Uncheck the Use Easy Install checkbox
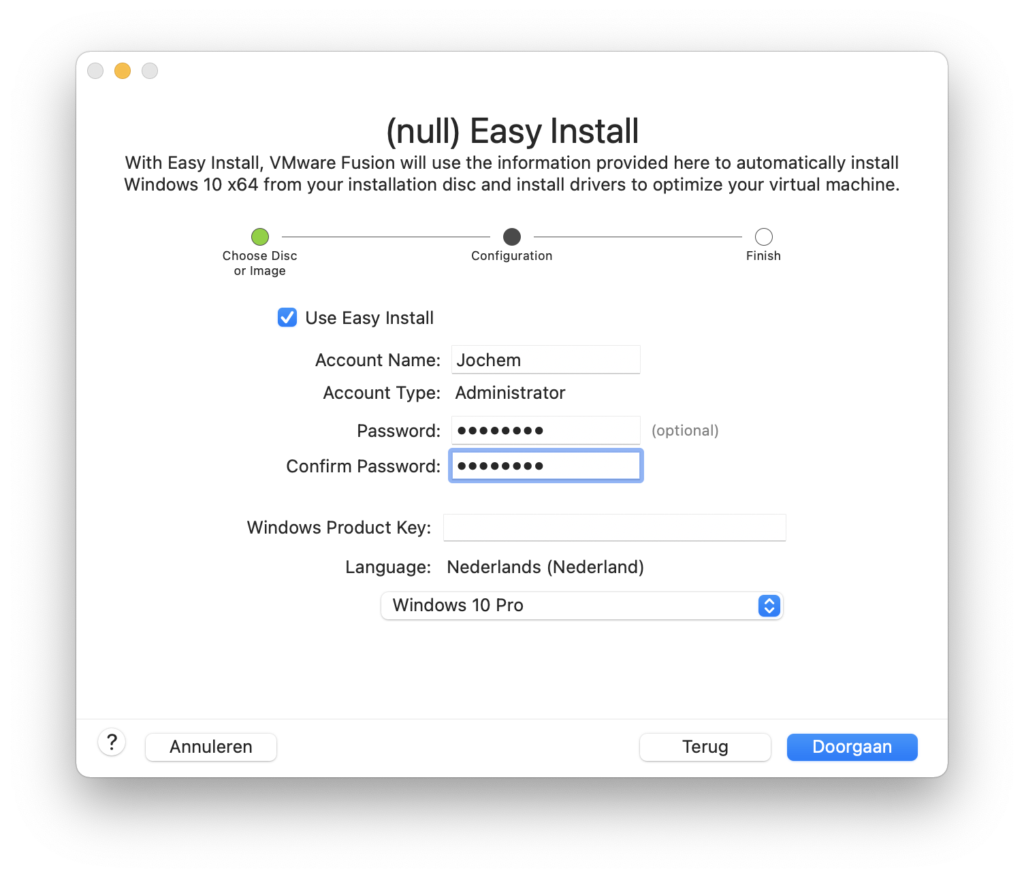This screenshot has width=1024, height=878. coord(287,317)
